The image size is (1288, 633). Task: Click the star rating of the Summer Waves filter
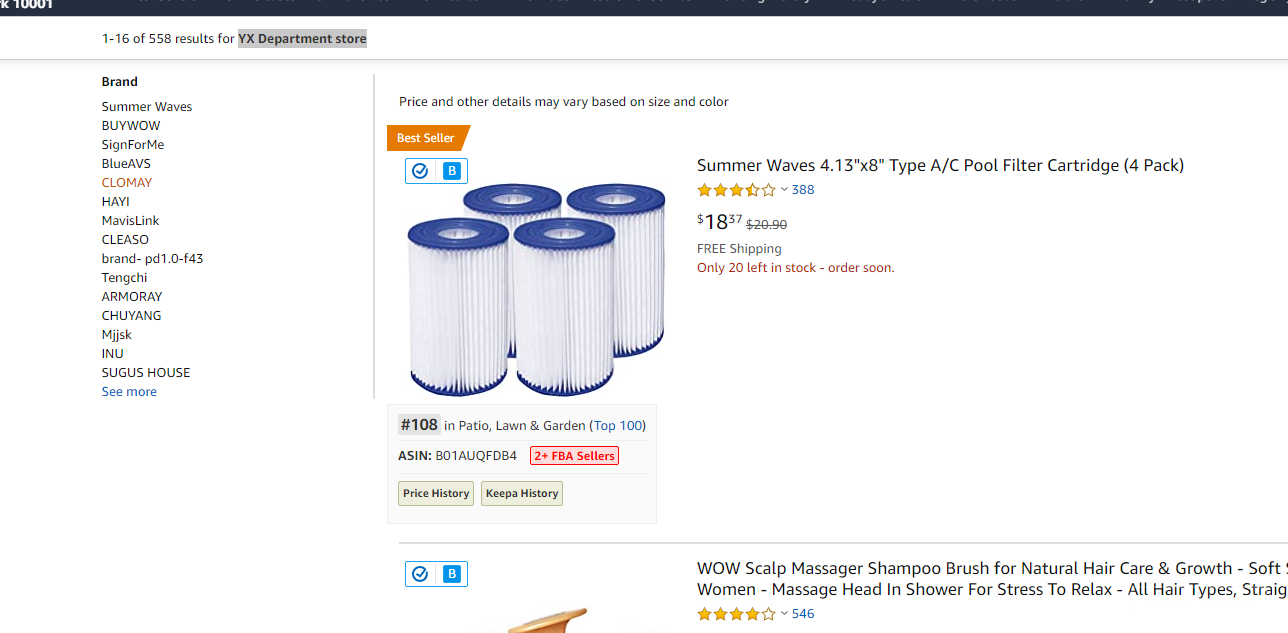pyautogui.click(x=736, y=190)
